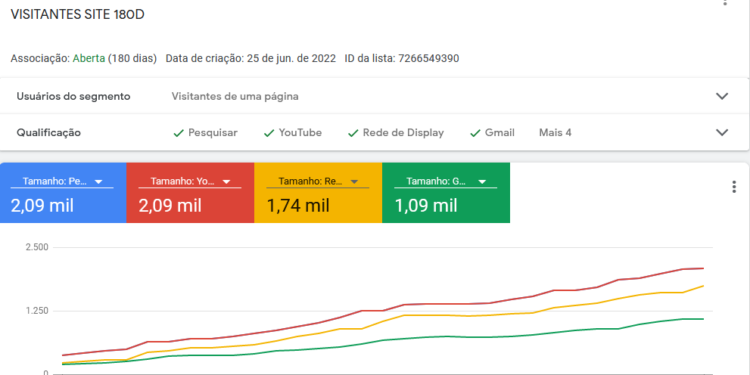Click the Gmail qualification check mark

coord(475,133)
